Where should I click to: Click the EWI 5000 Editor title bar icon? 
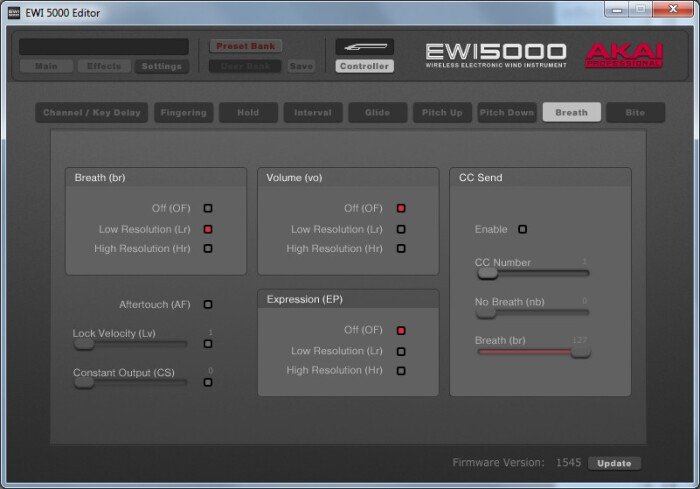click(14, 13)
